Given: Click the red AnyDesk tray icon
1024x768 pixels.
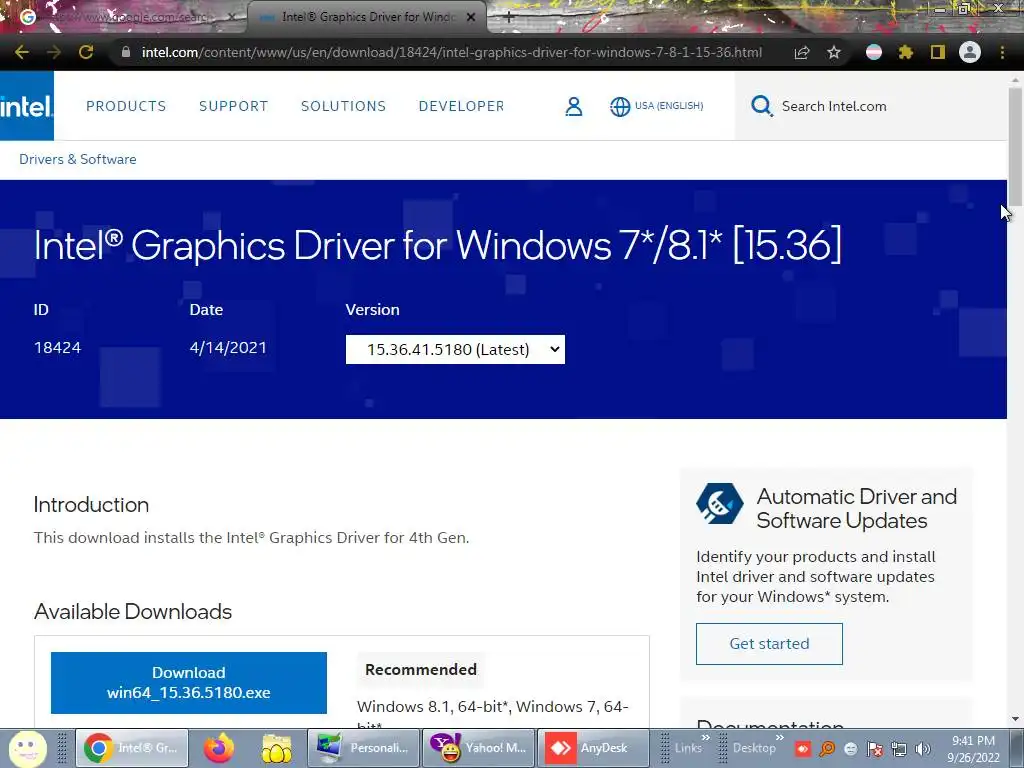Looking at the screenshot, I should click(803, 749).
